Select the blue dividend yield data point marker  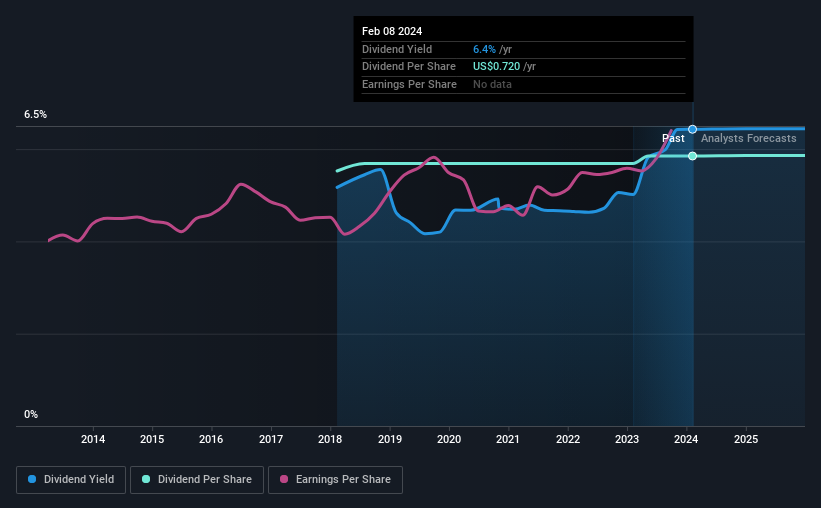(692, 129)
